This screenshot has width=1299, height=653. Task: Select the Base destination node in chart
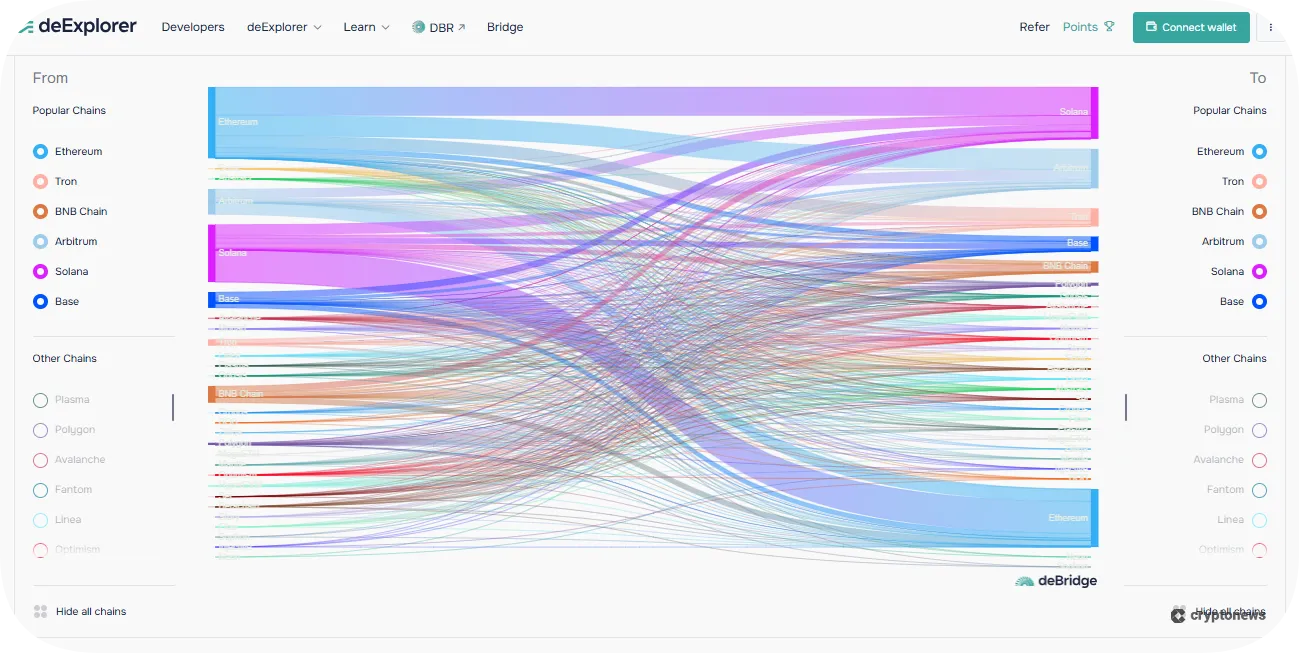coord(1095,243)
